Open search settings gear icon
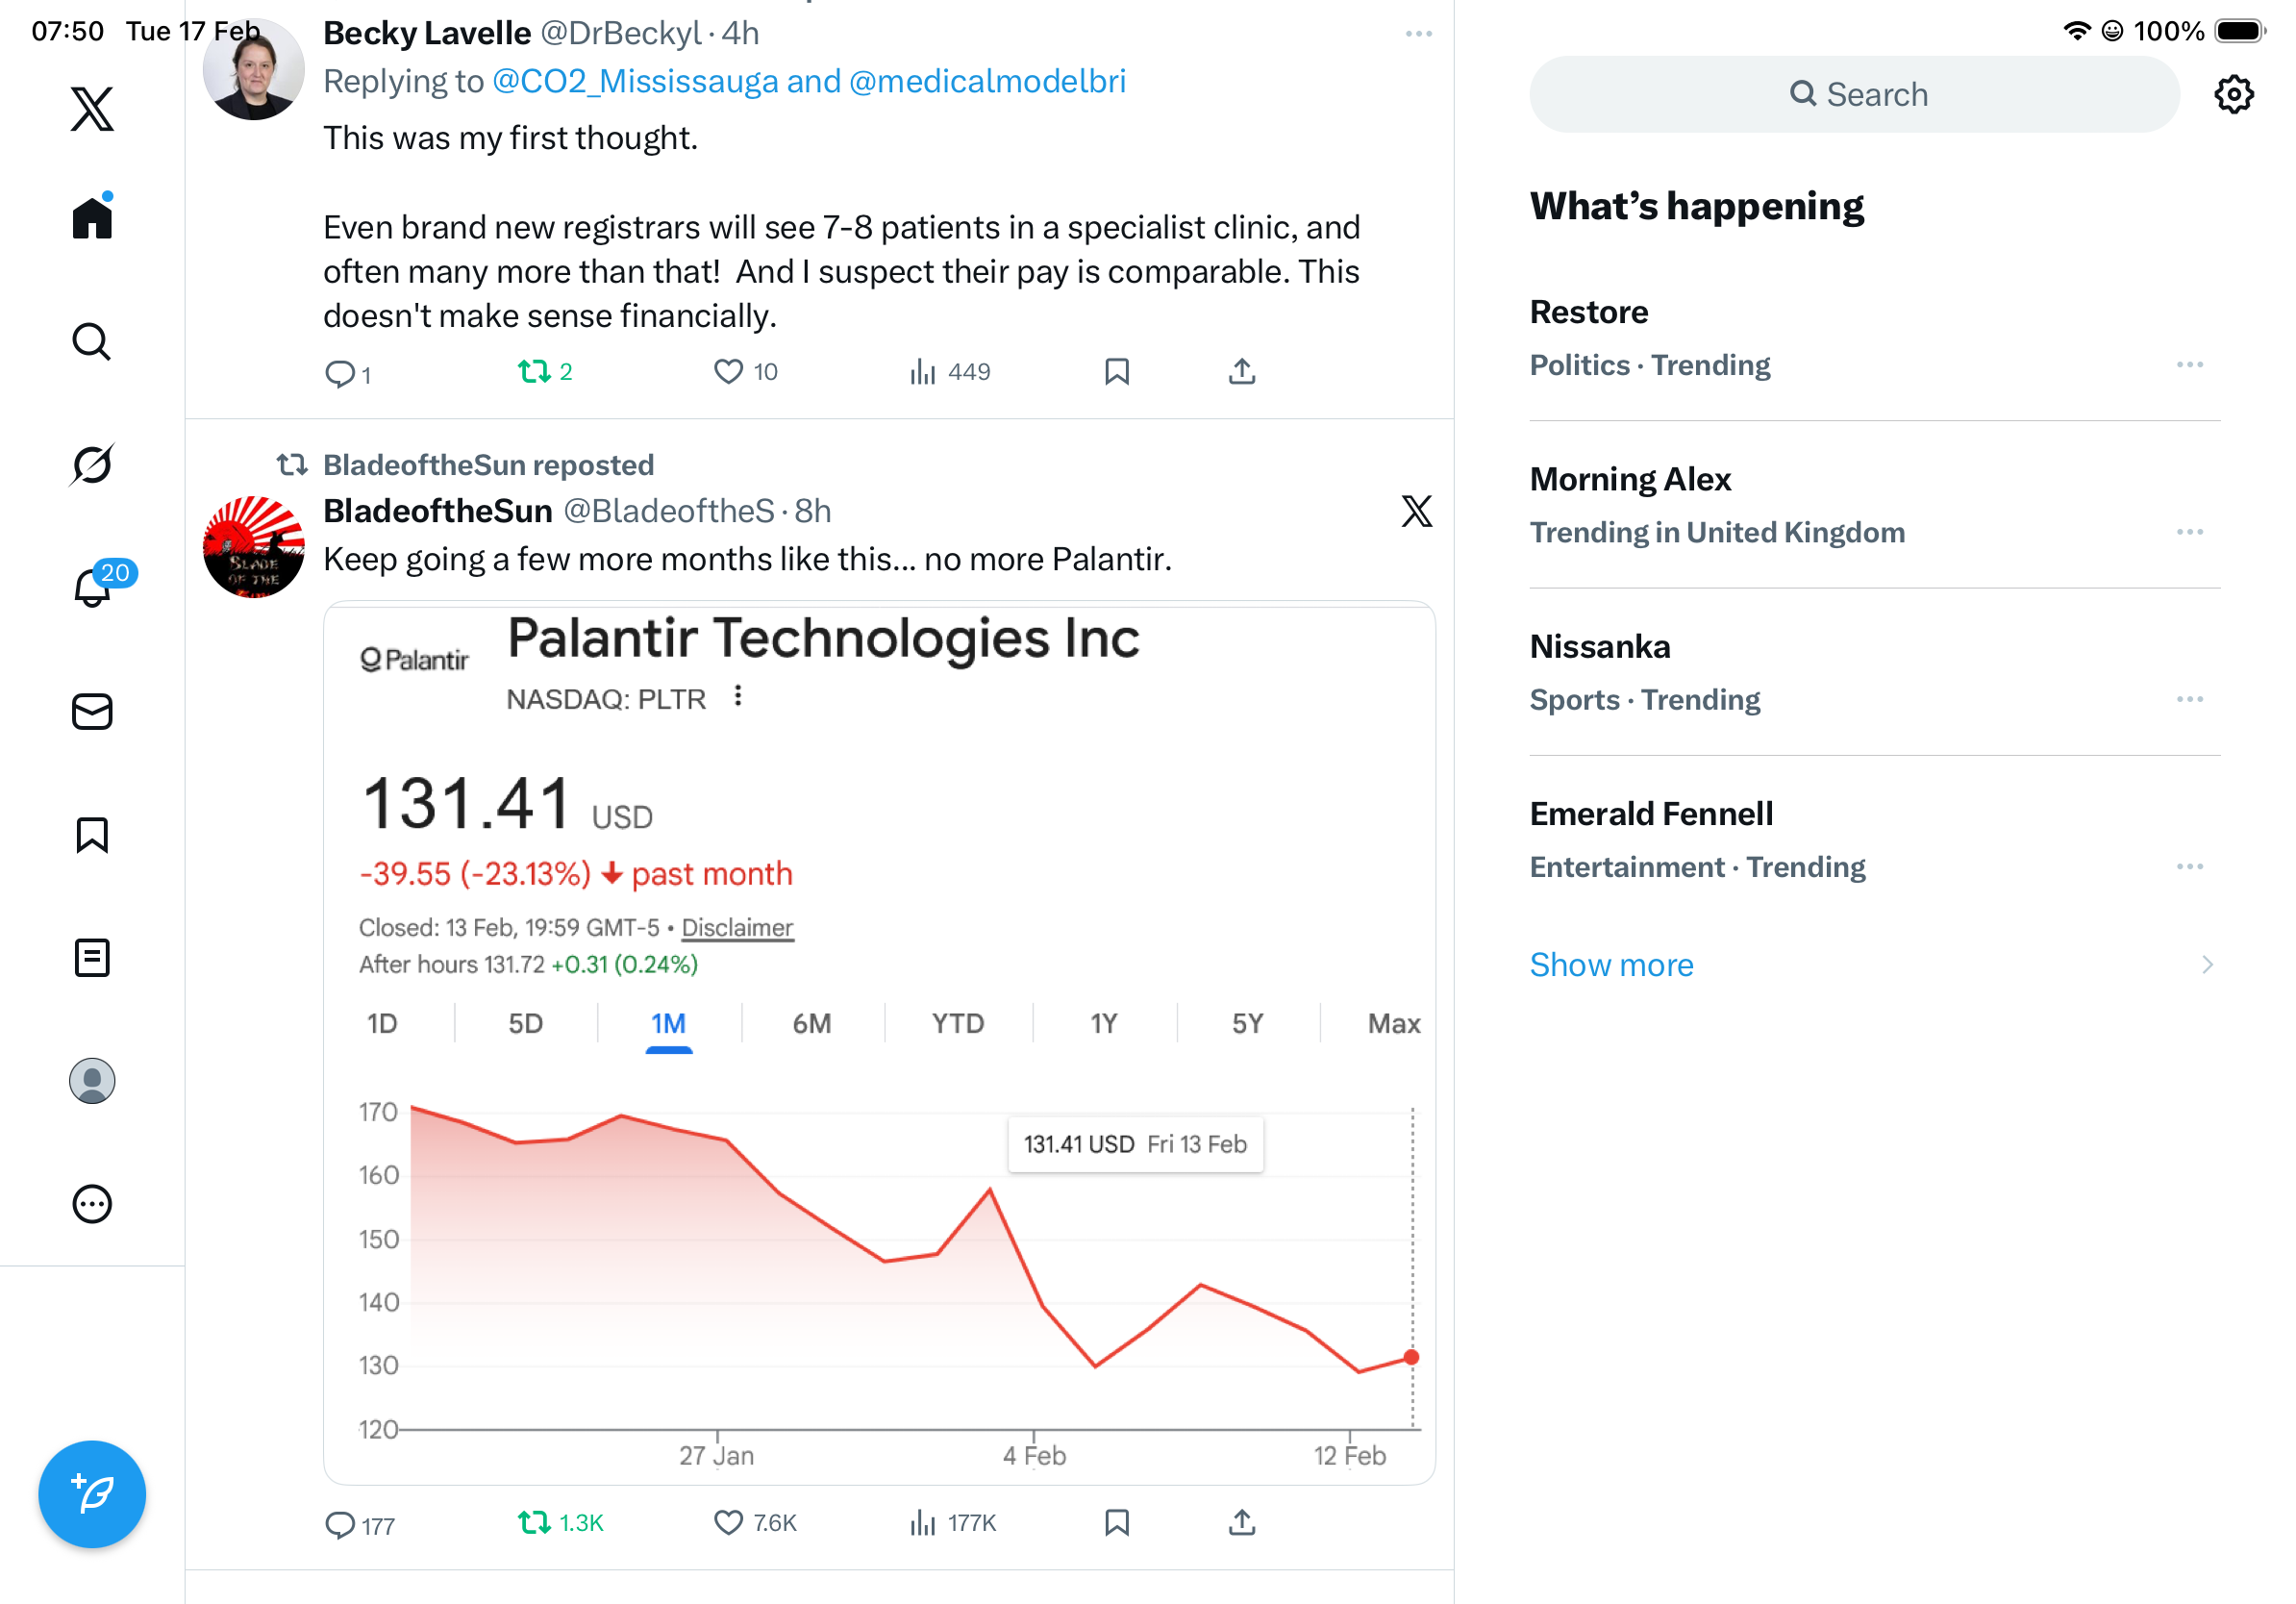 [2233, 95]
